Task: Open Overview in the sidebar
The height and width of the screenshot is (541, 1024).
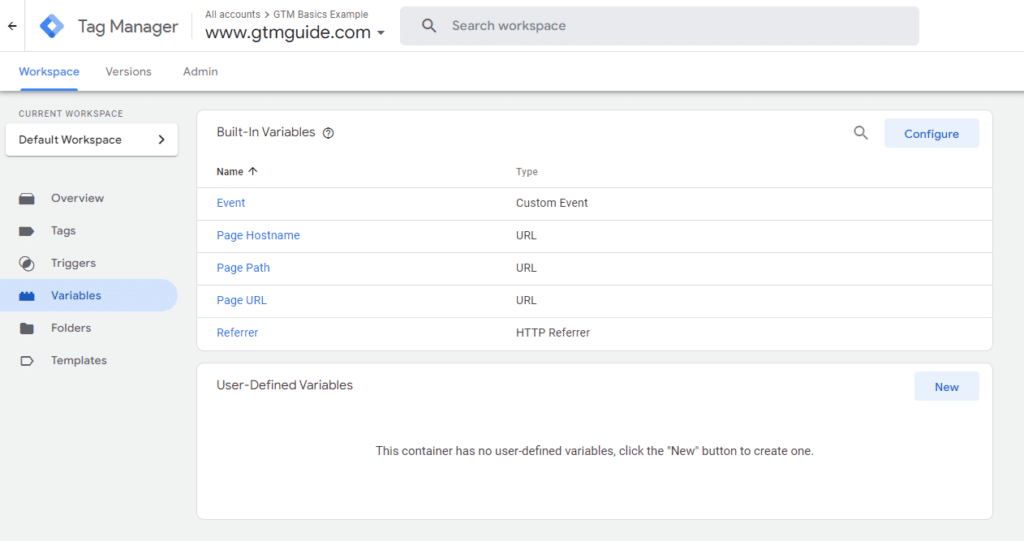Action: click(x=77, y=198)
